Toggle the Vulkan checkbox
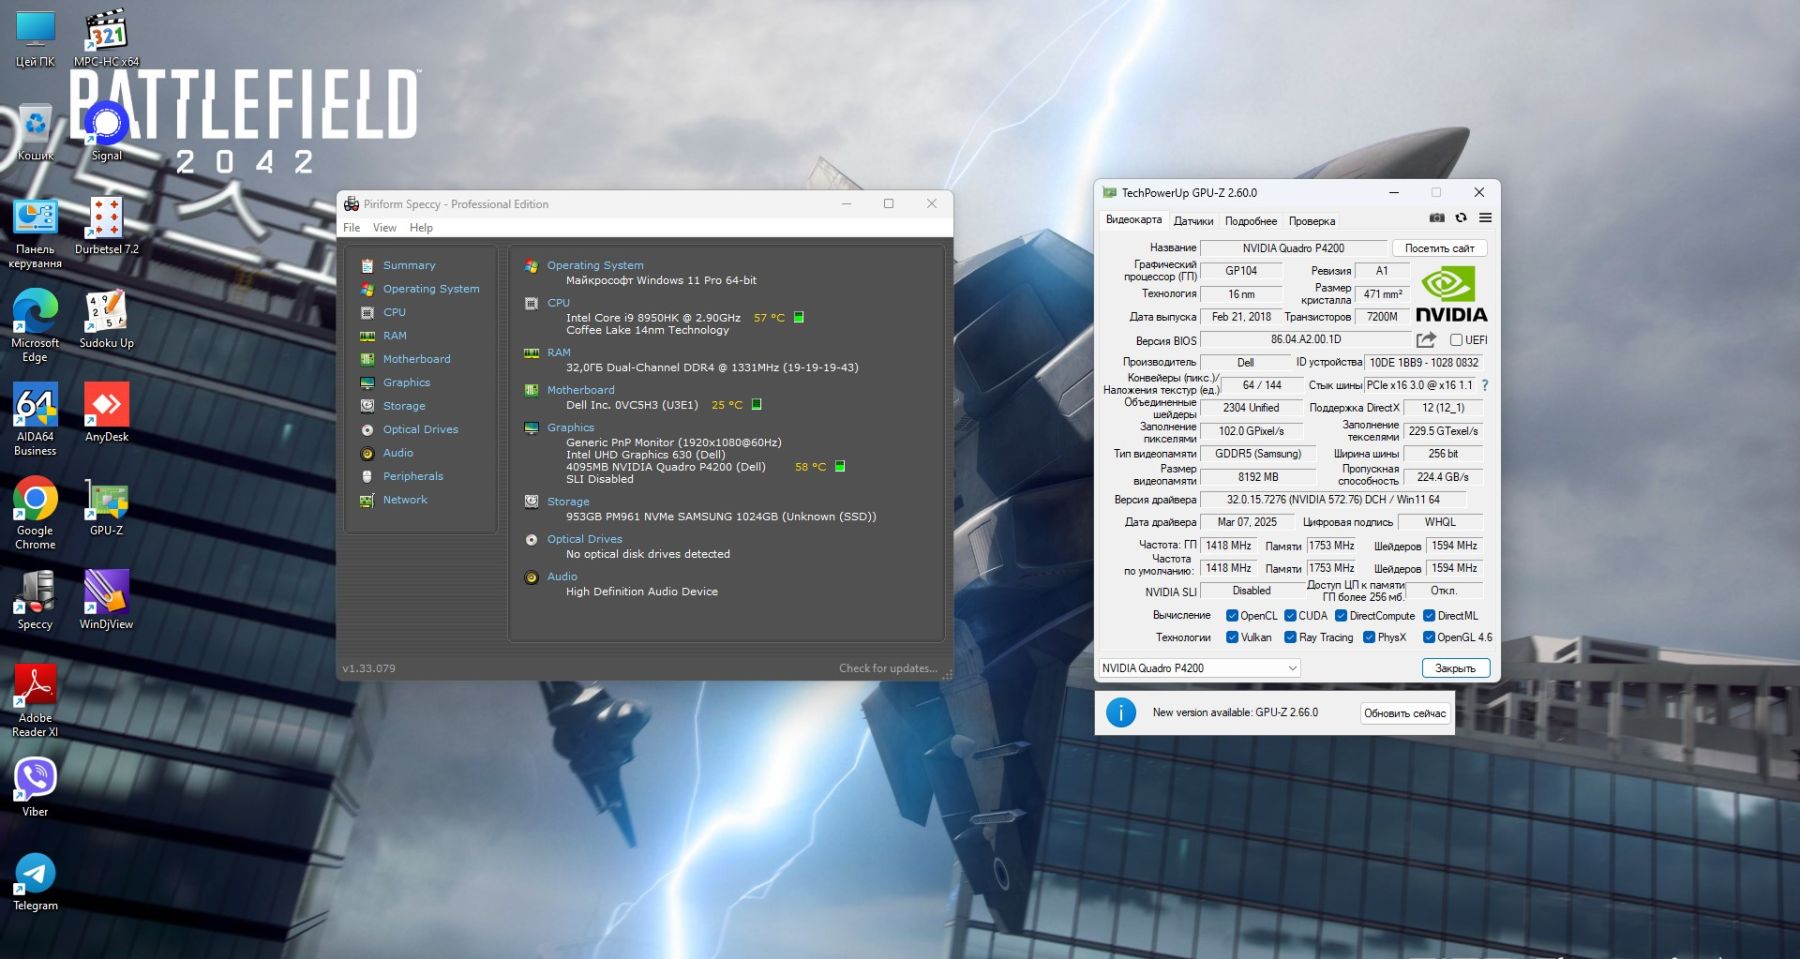The height and width of the screenshot is (959, 1800). tap(1232, 637)
